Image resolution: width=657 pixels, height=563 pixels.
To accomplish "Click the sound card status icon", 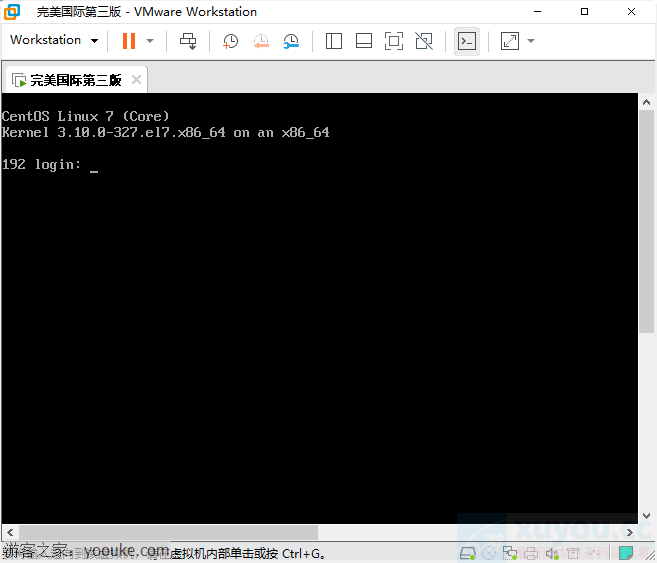I will pos(549,553).
